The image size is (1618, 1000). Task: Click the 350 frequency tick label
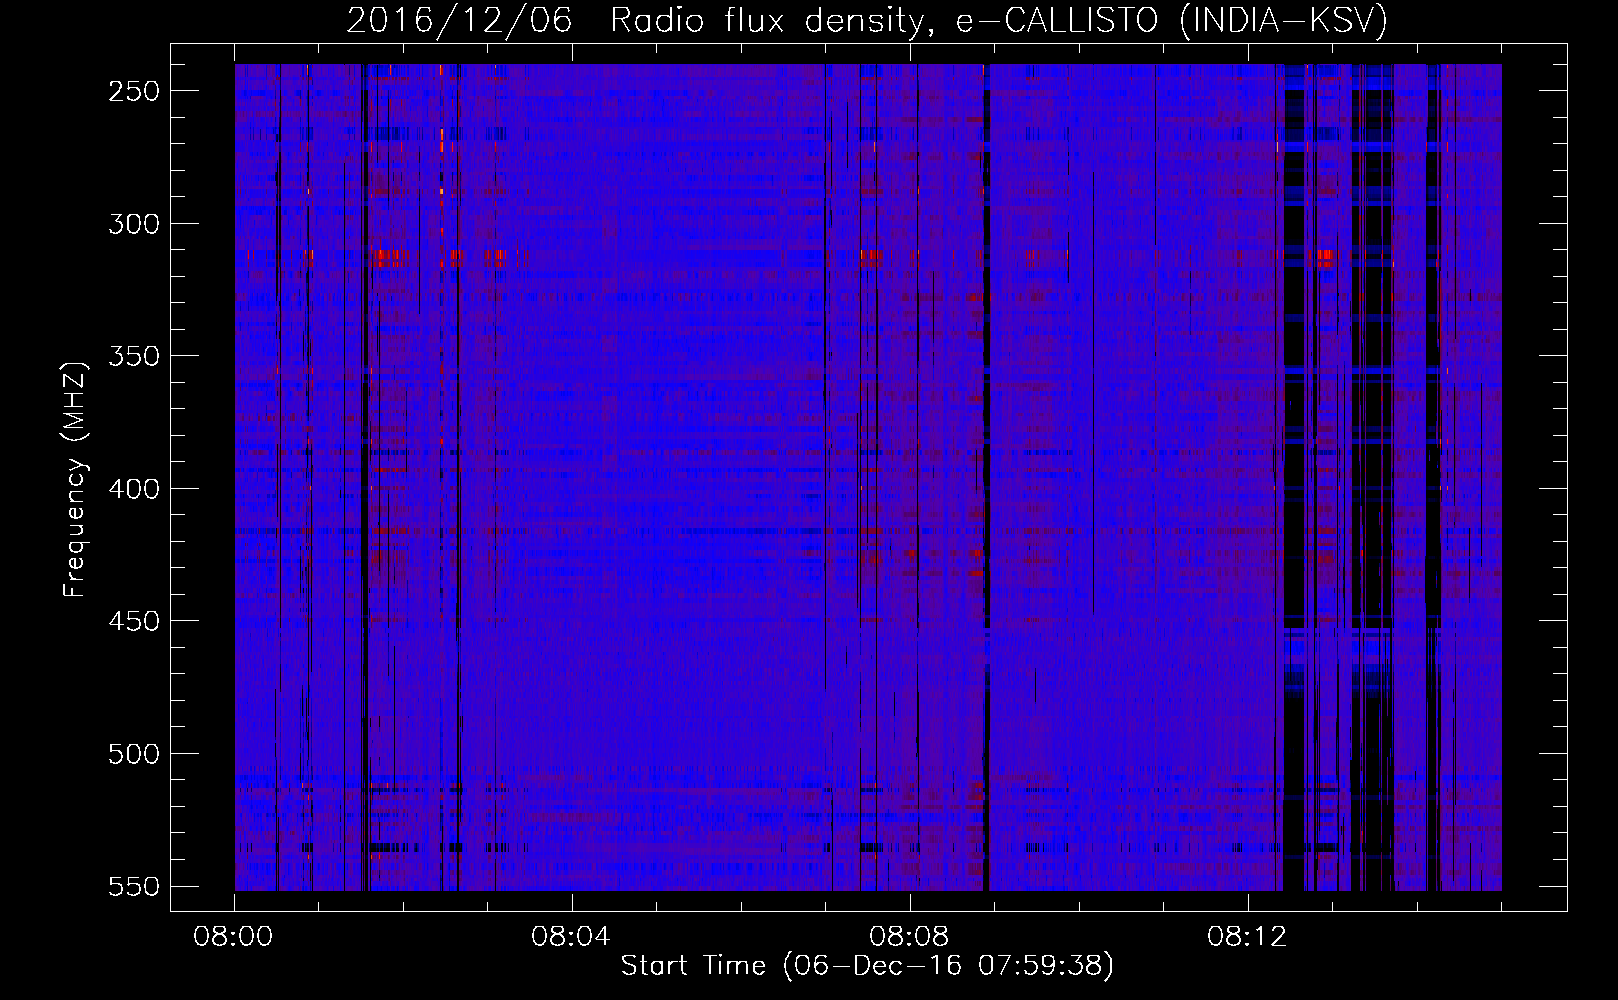134,356
